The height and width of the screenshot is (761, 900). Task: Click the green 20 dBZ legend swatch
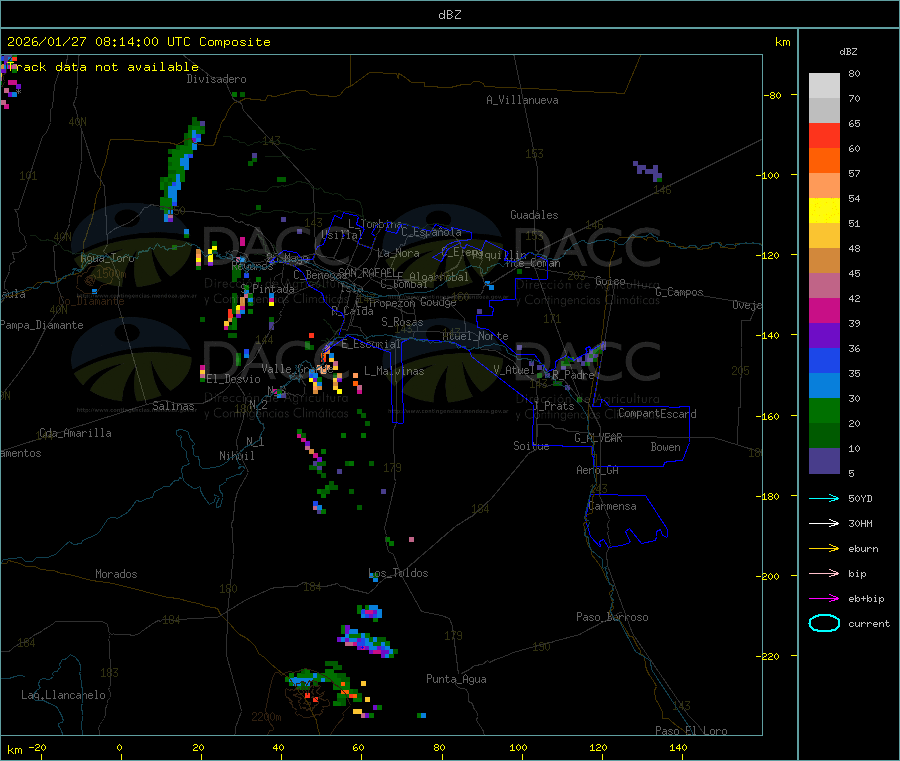tap(824, 410)
